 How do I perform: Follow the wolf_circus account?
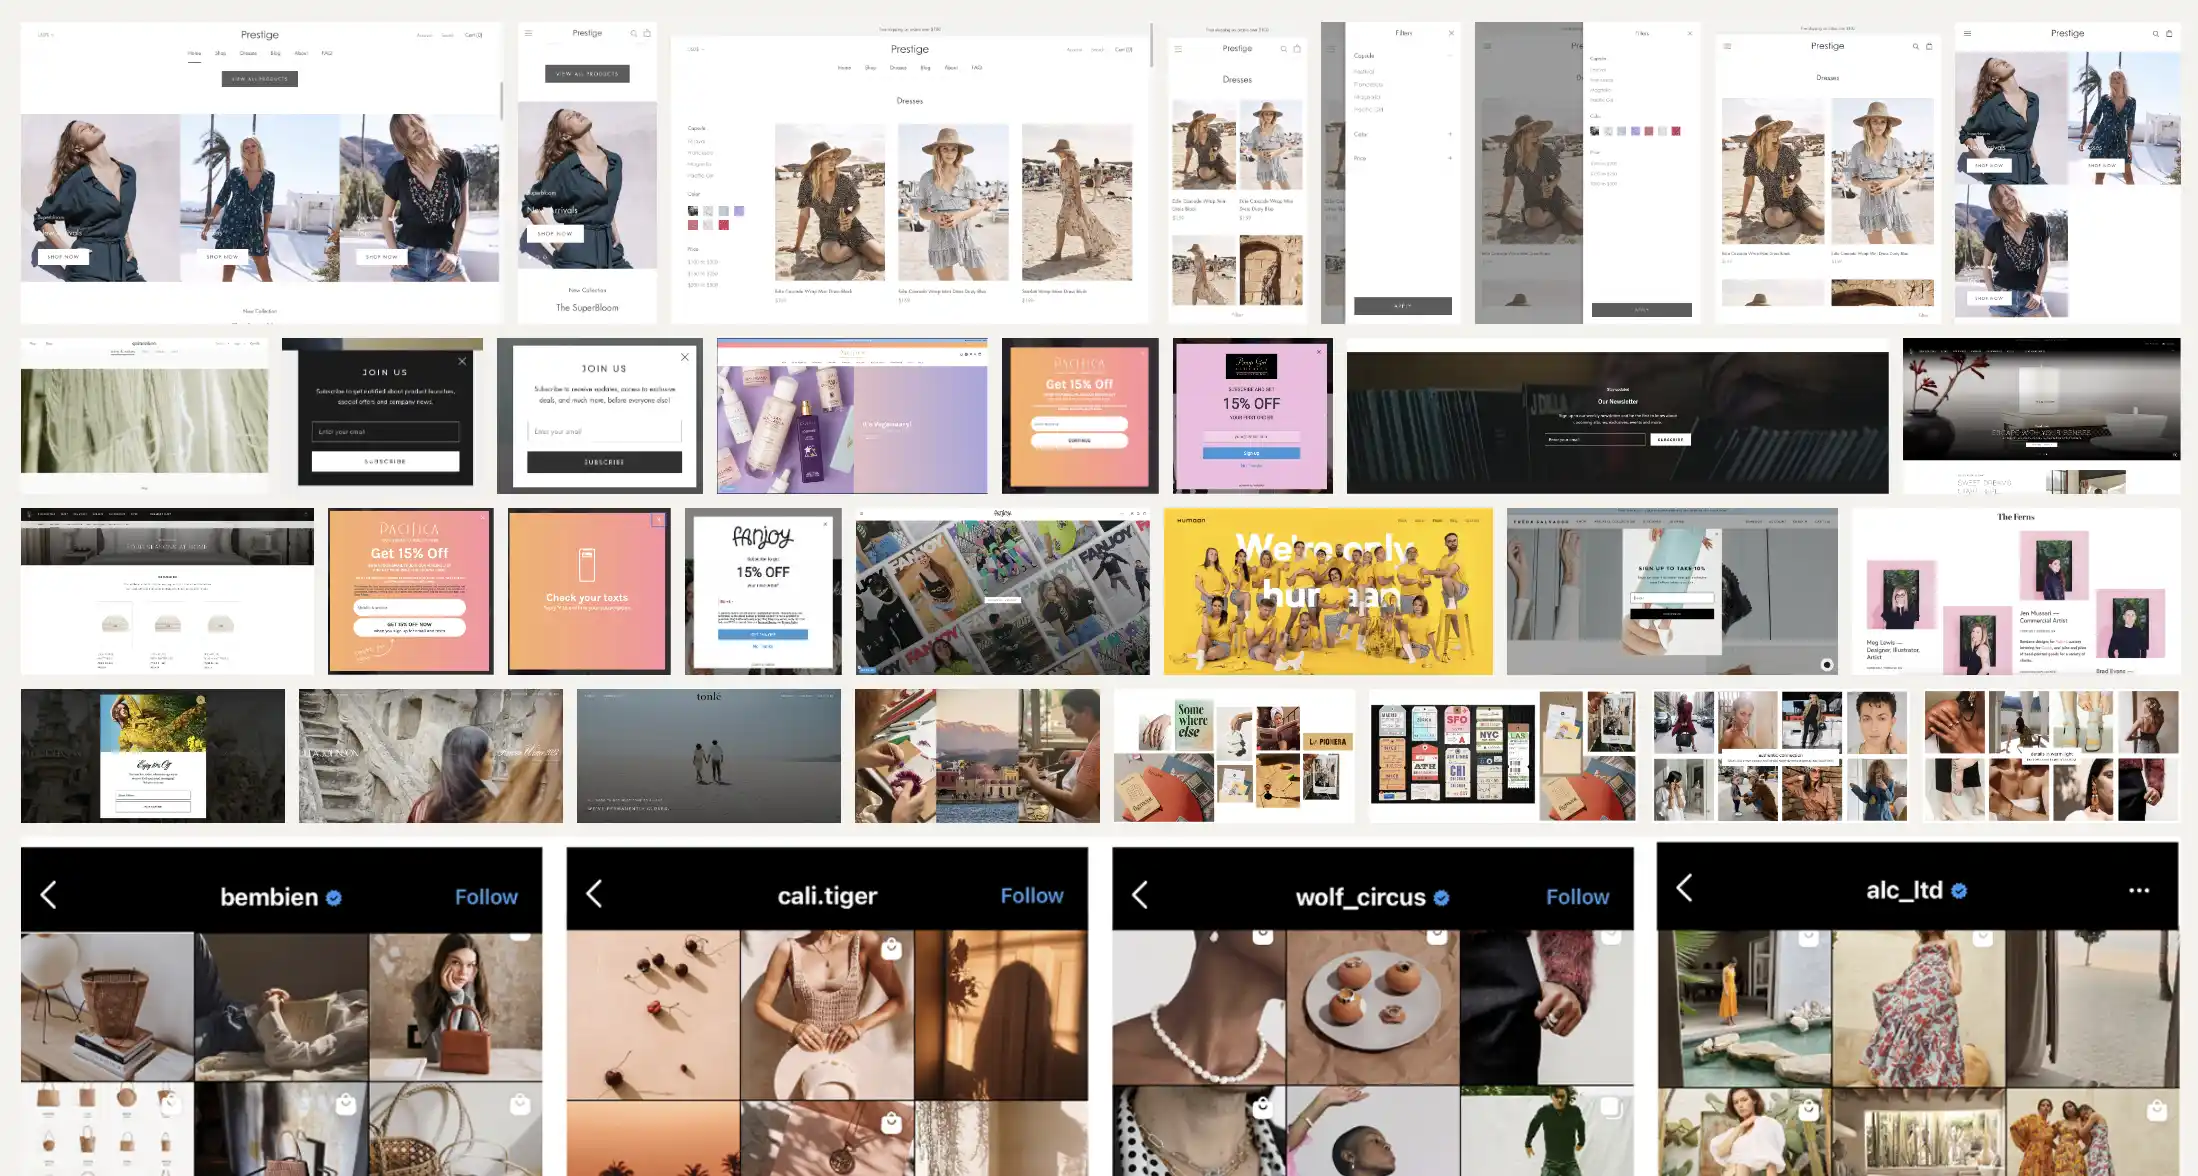coord(1577,897)
